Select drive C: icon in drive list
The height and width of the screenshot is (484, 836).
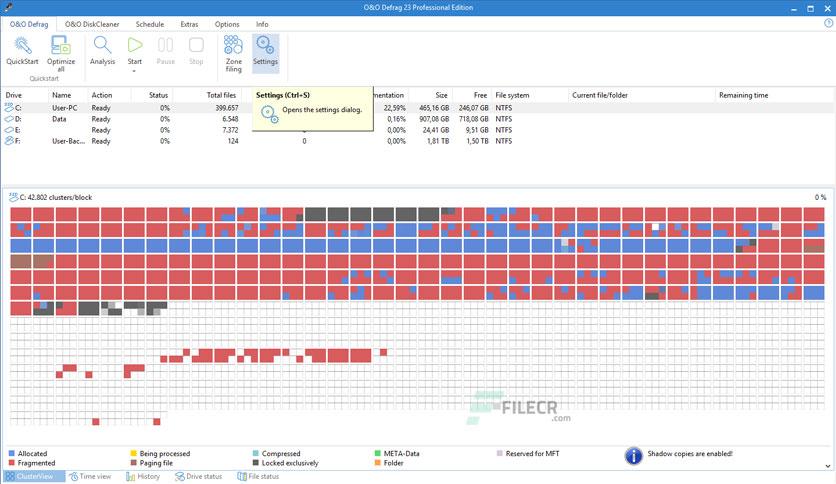[x=9, y=108]
